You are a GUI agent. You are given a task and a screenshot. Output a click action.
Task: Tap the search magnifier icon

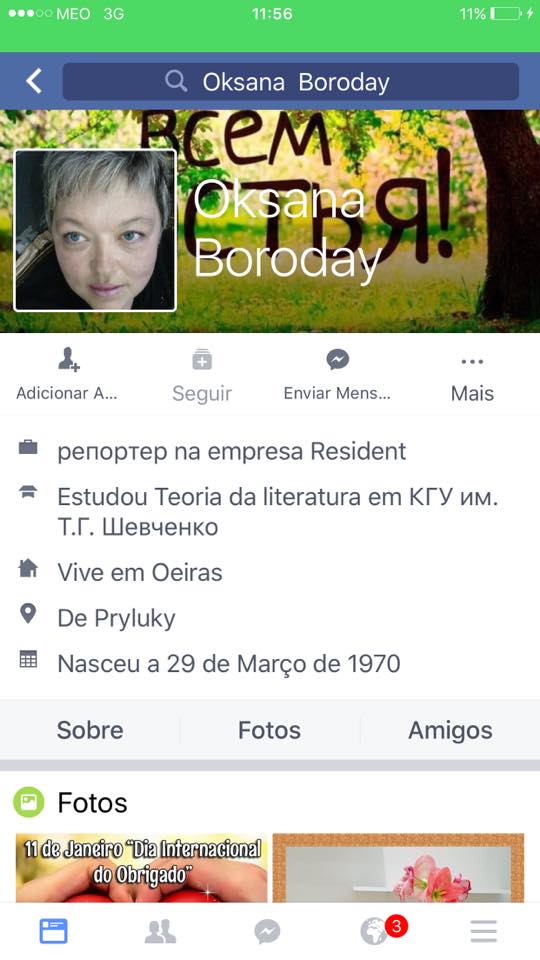176,81
